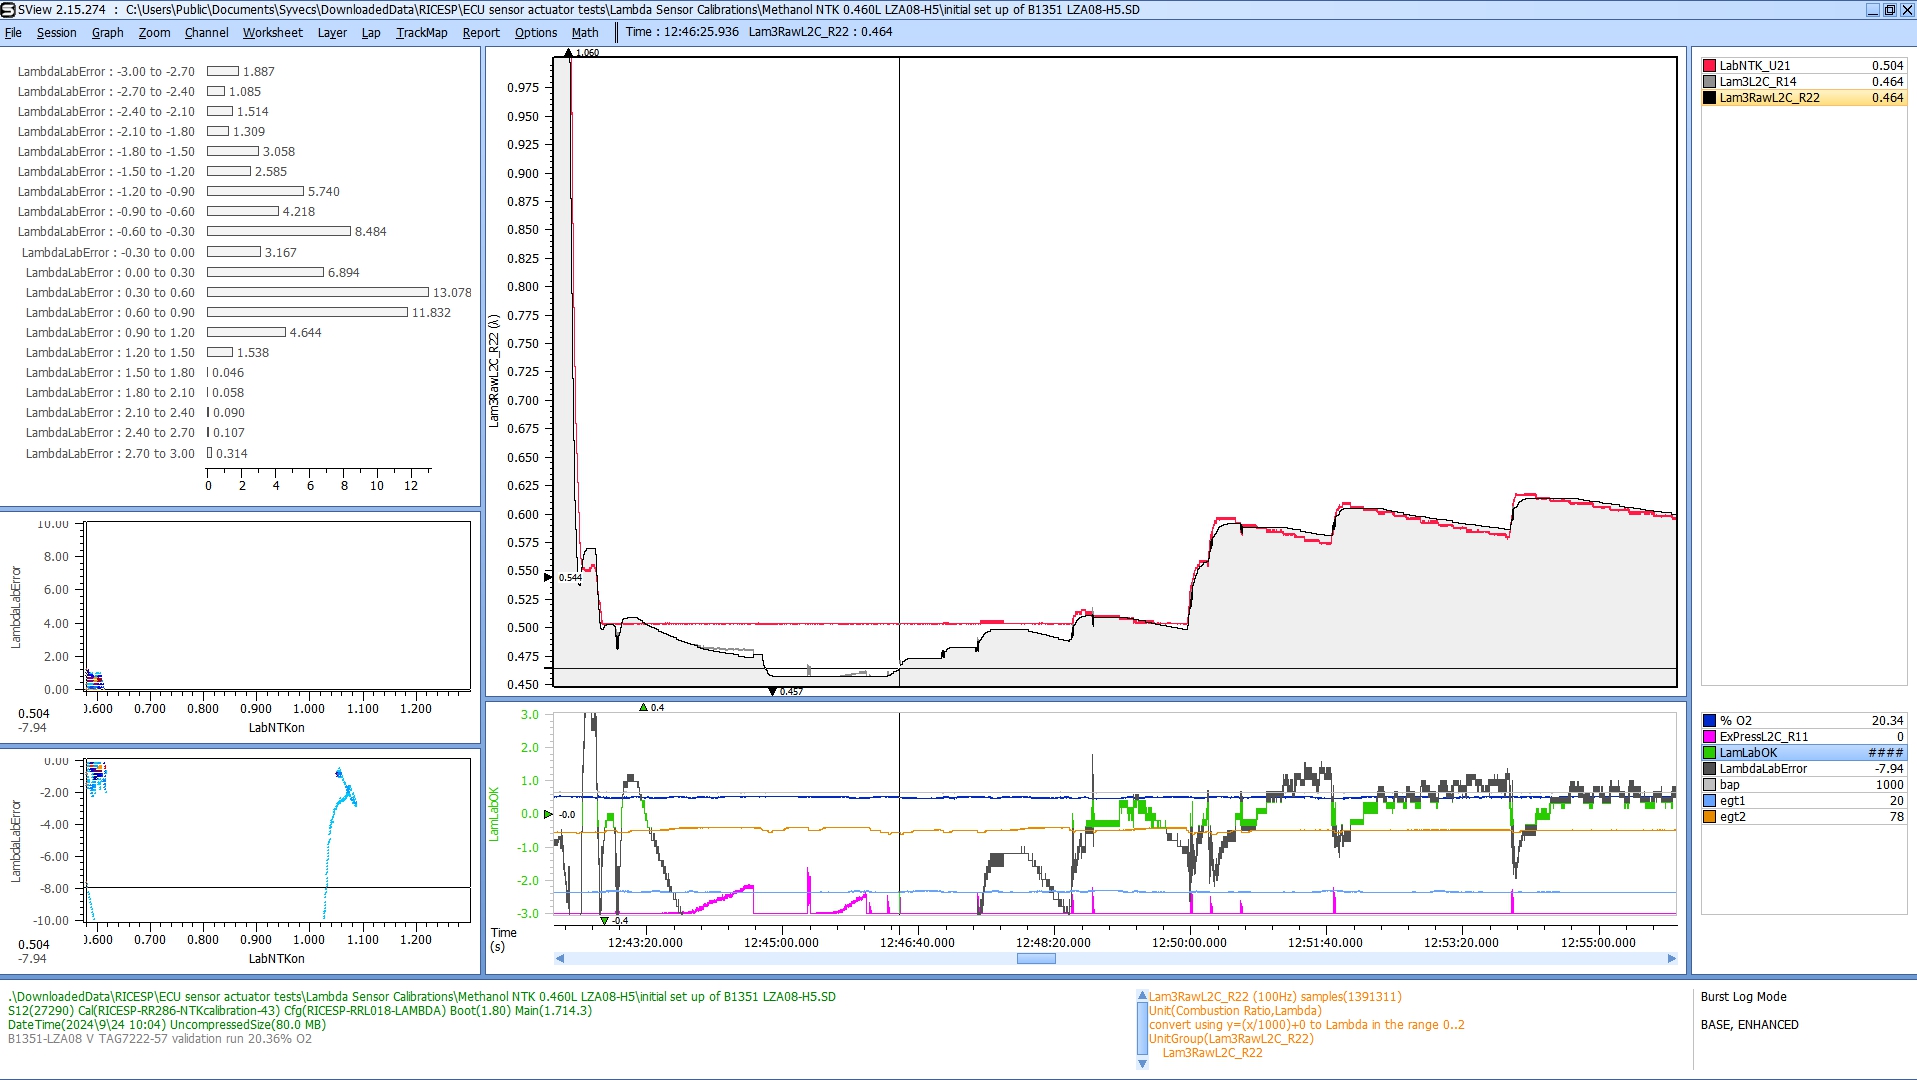The image size is (1917, 1080).
Task: Click the gray Lam3L2C_R14 color box
Action: [1709, 82]
